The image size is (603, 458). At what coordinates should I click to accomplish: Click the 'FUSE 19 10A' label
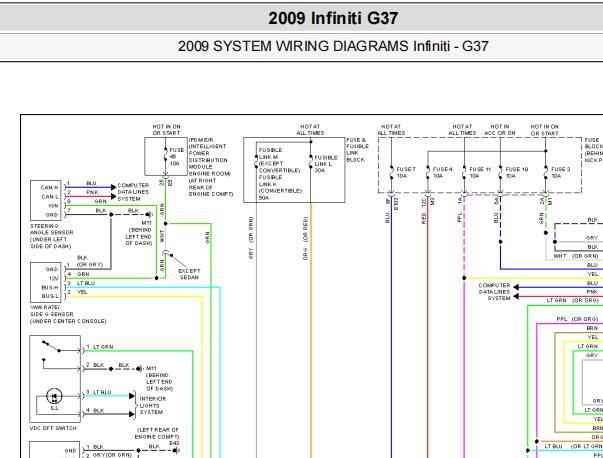(x=516, y=172)
